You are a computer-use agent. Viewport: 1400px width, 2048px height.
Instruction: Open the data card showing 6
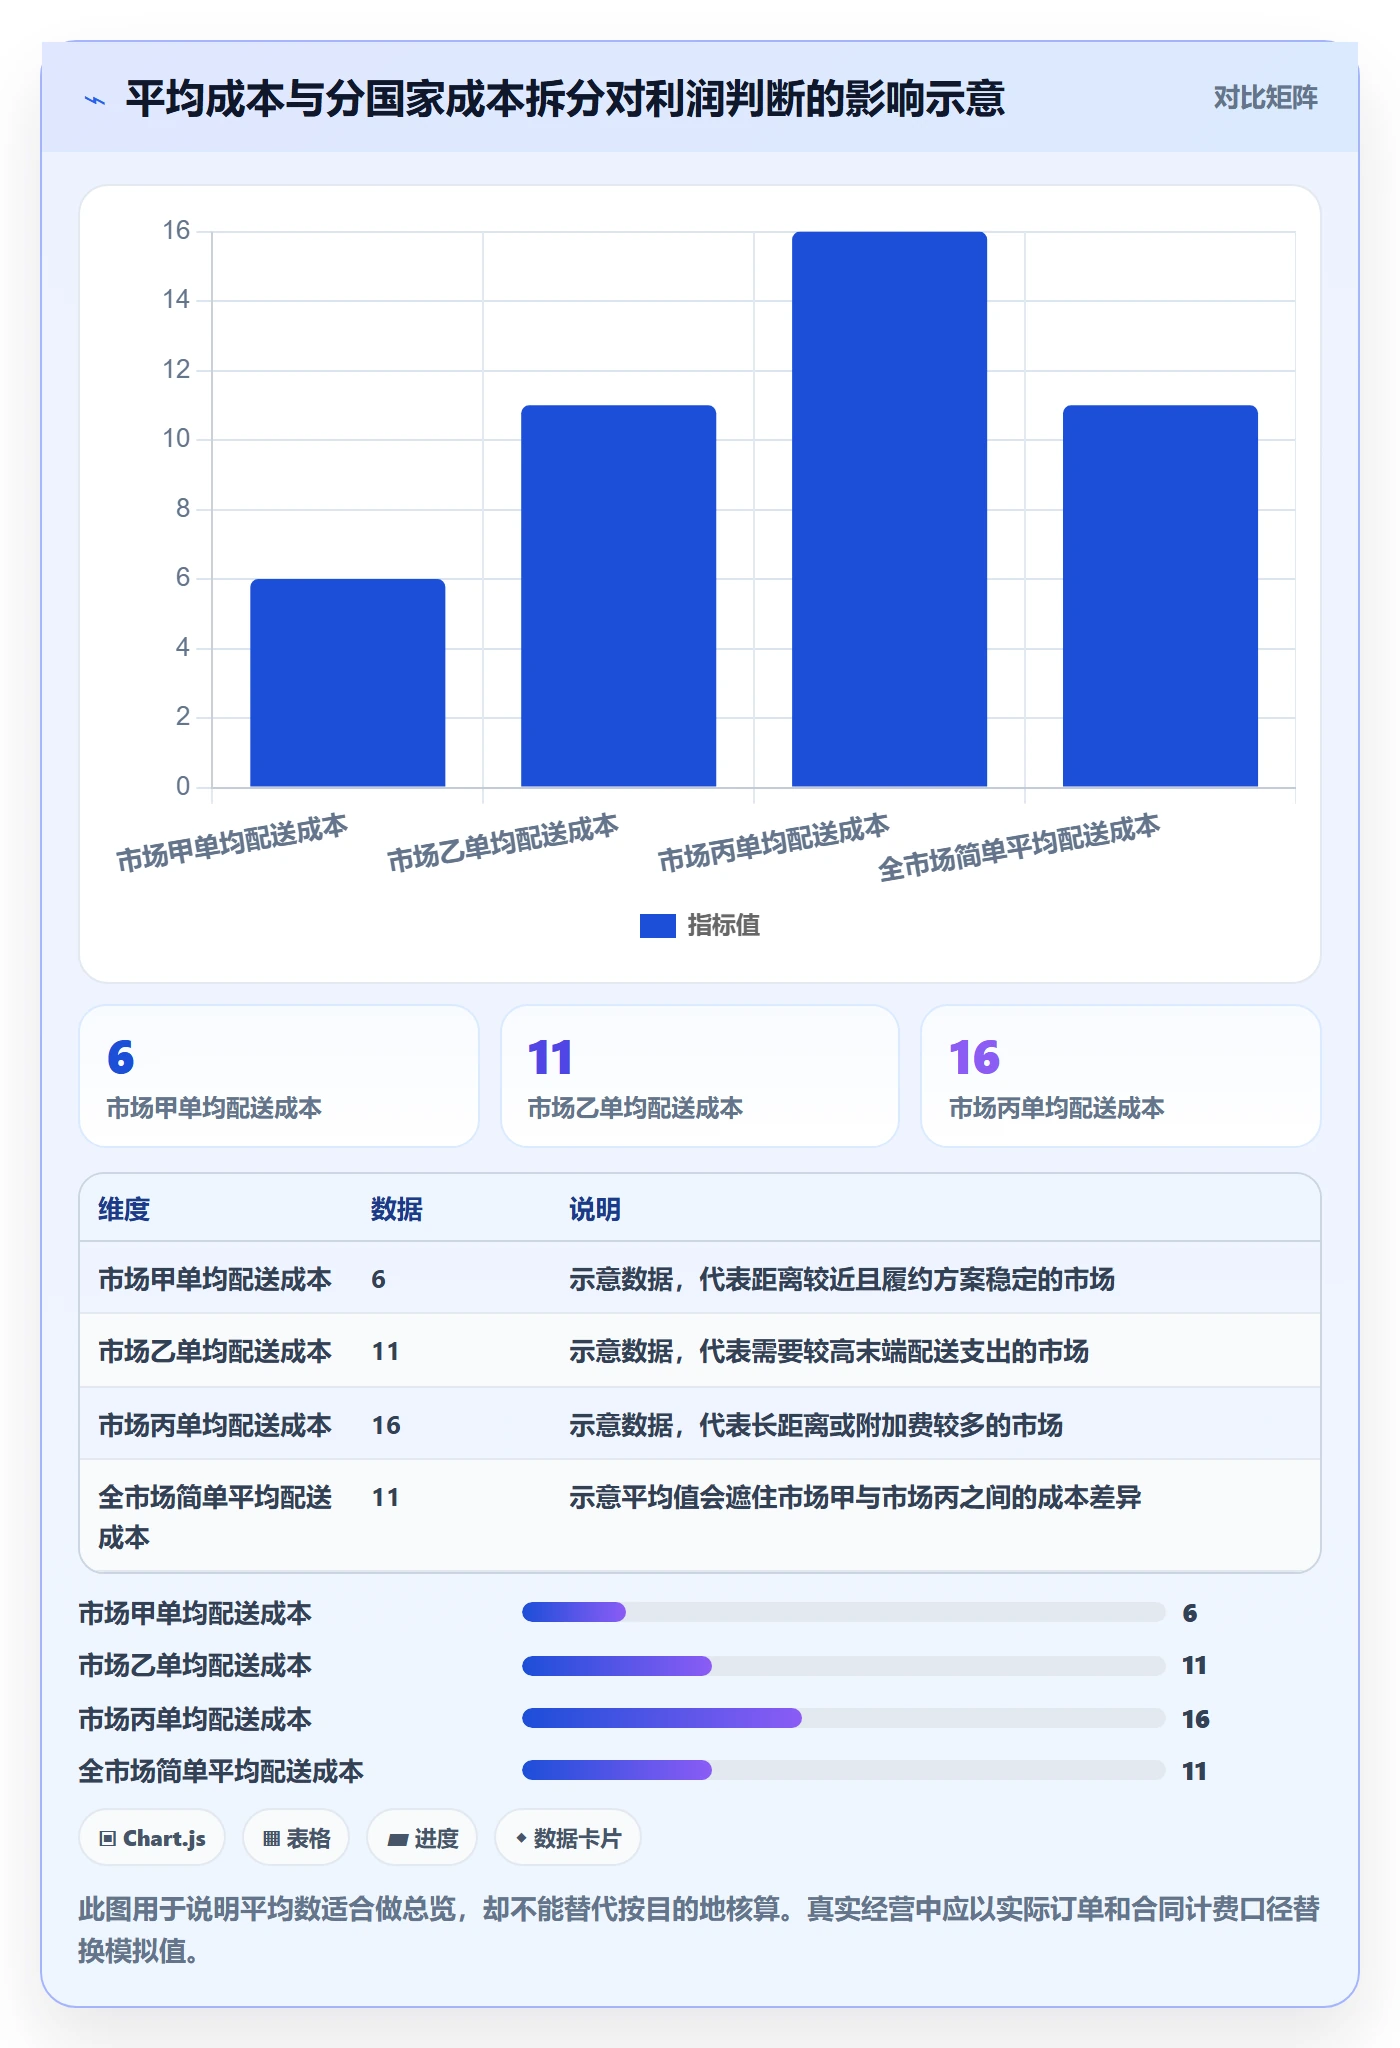coord(279,1076)
